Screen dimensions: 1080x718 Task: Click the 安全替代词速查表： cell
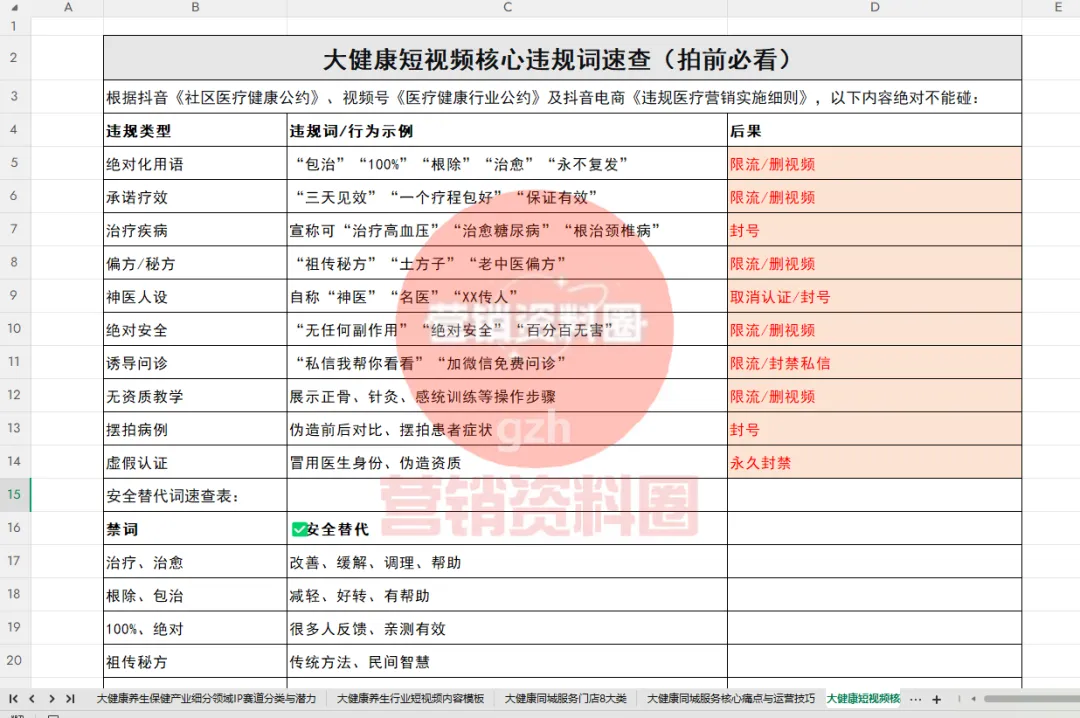(x=195, y=495)
